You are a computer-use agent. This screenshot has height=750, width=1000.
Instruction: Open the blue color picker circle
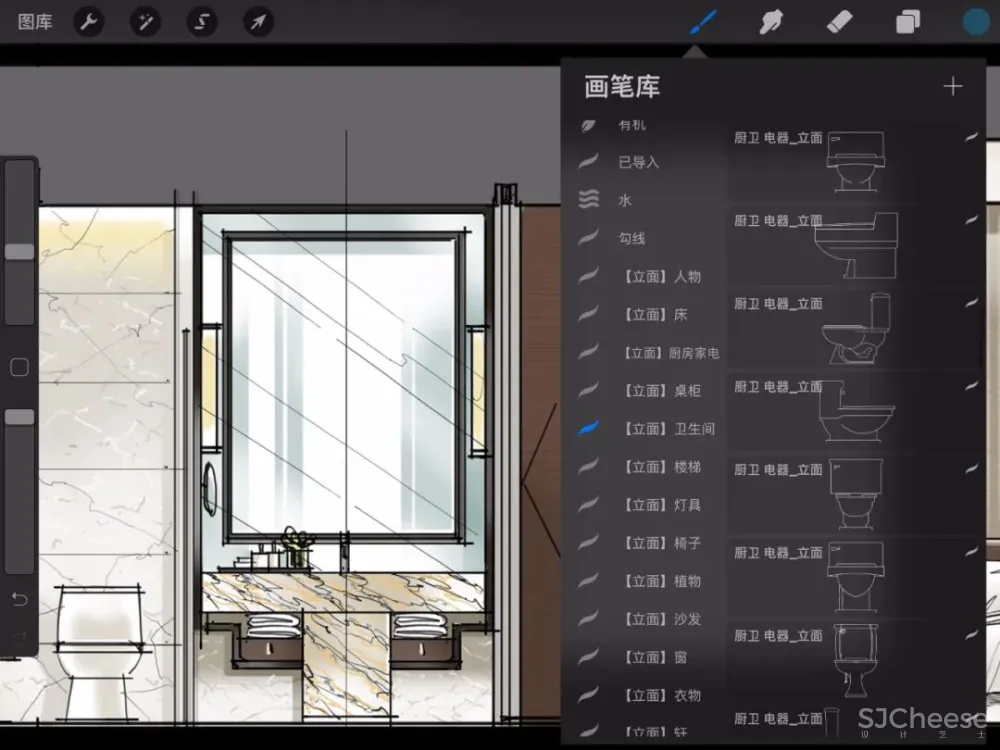(975, 22)
